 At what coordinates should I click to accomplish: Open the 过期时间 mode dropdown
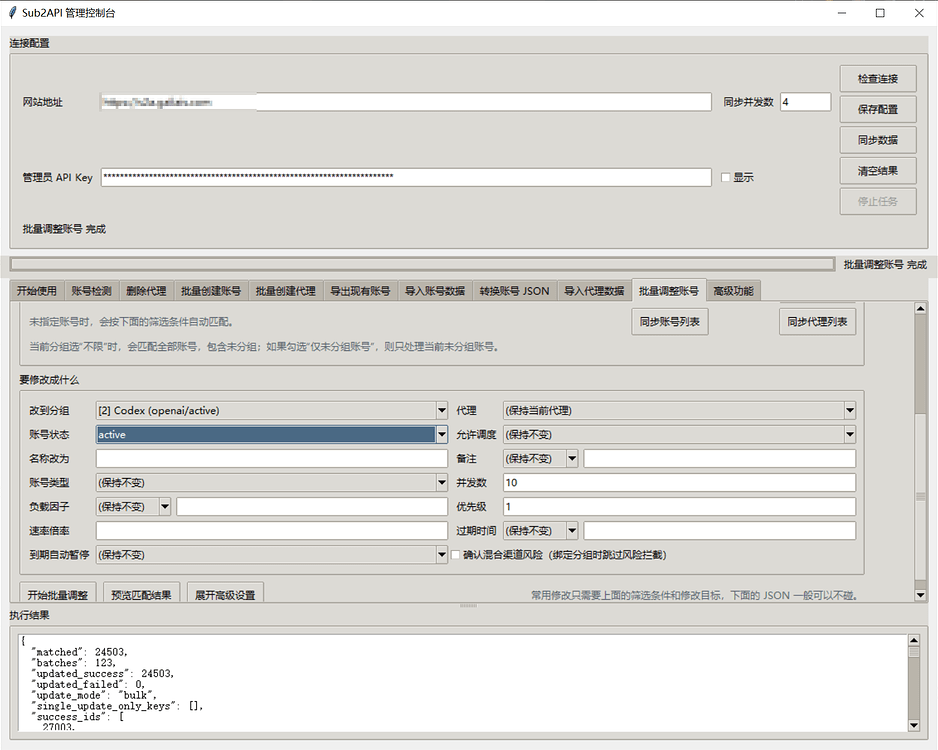tap(572, 531)
